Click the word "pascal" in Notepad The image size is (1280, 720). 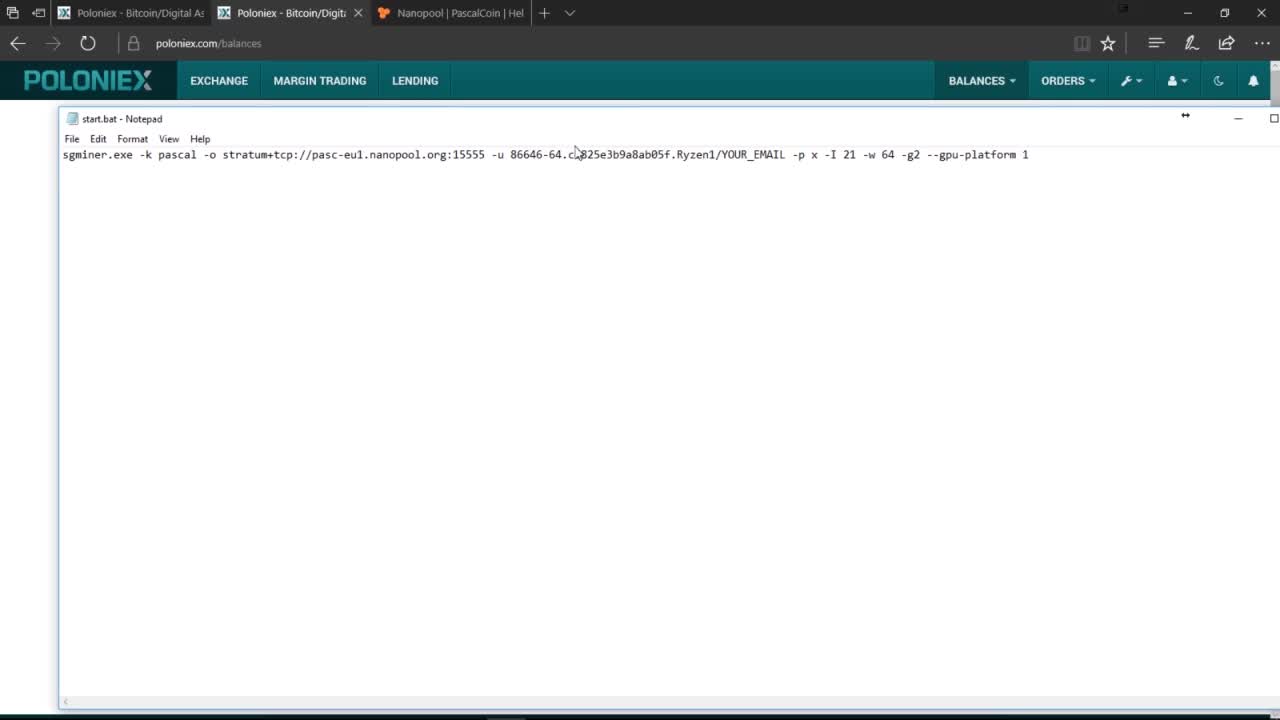point(177,155)
